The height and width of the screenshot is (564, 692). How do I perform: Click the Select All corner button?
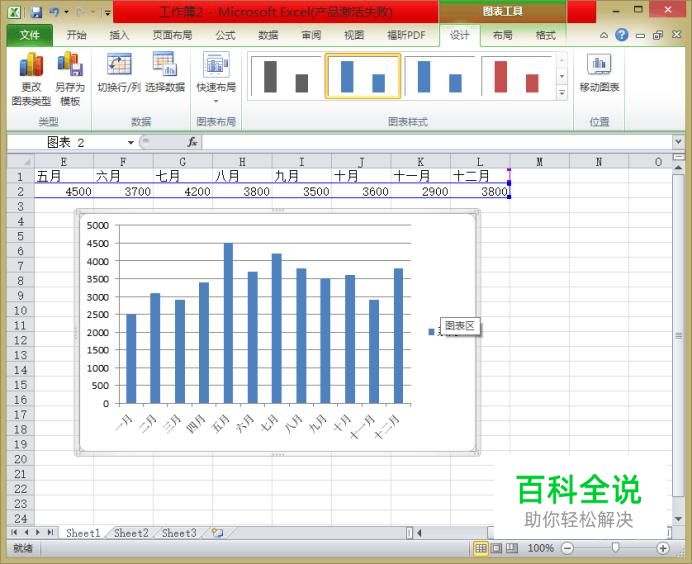click(21, 162)
